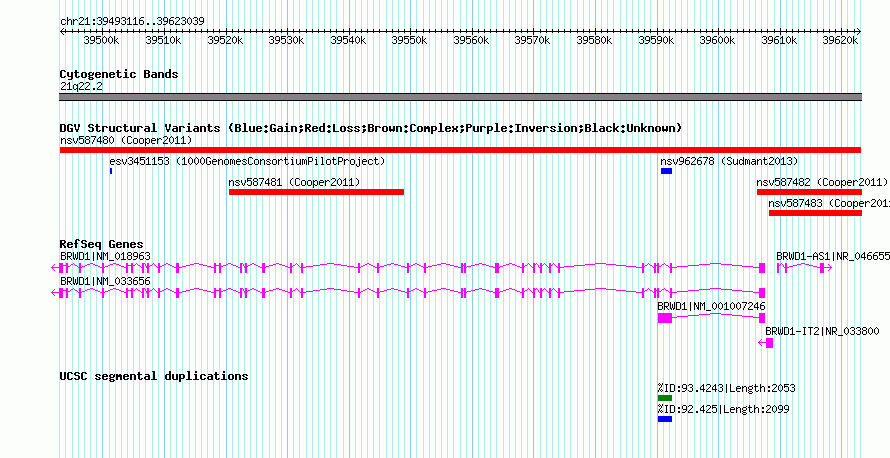Select the blue segmental duplication bar under %ID:92.425
Screen dimensions: 890x458
665,419
